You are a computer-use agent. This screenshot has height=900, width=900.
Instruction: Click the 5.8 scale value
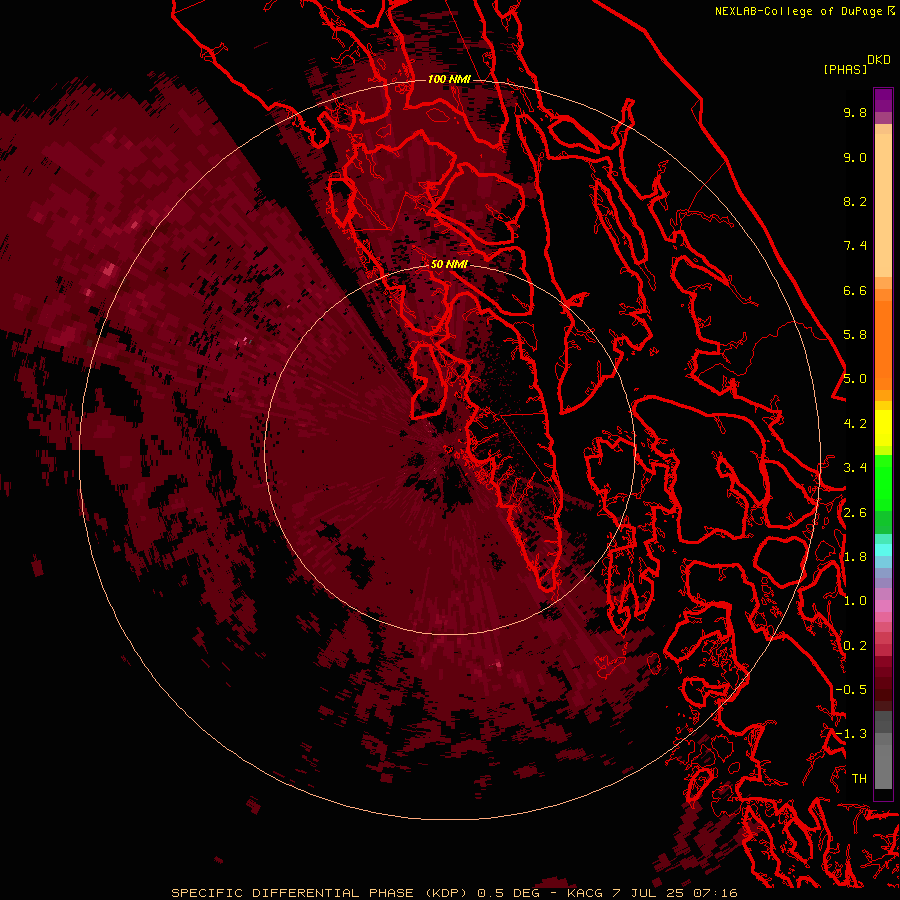point(855,335)
